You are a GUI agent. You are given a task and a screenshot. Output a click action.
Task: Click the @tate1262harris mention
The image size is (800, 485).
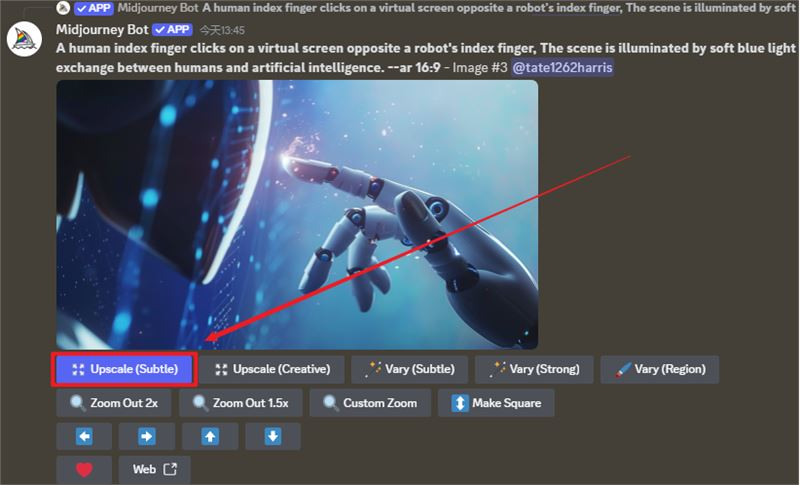563,67
